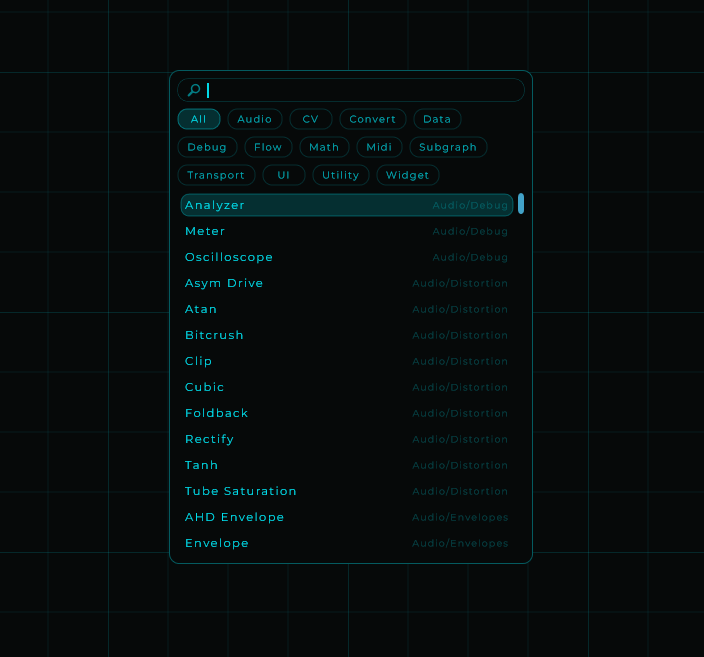Insert the Bitcrush node
The width and height of the screenshot is (704, 657).
347,335
